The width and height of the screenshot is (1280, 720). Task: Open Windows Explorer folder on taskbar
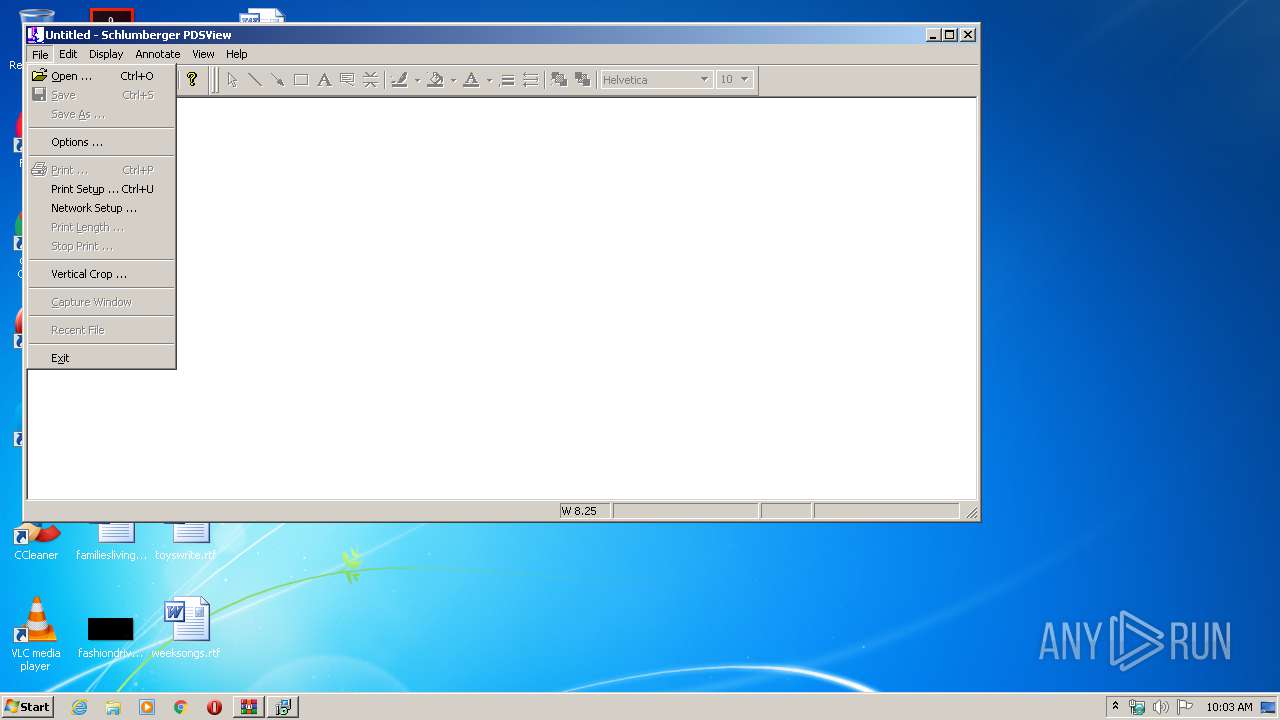pyautogui.click(x=113, y=707)
